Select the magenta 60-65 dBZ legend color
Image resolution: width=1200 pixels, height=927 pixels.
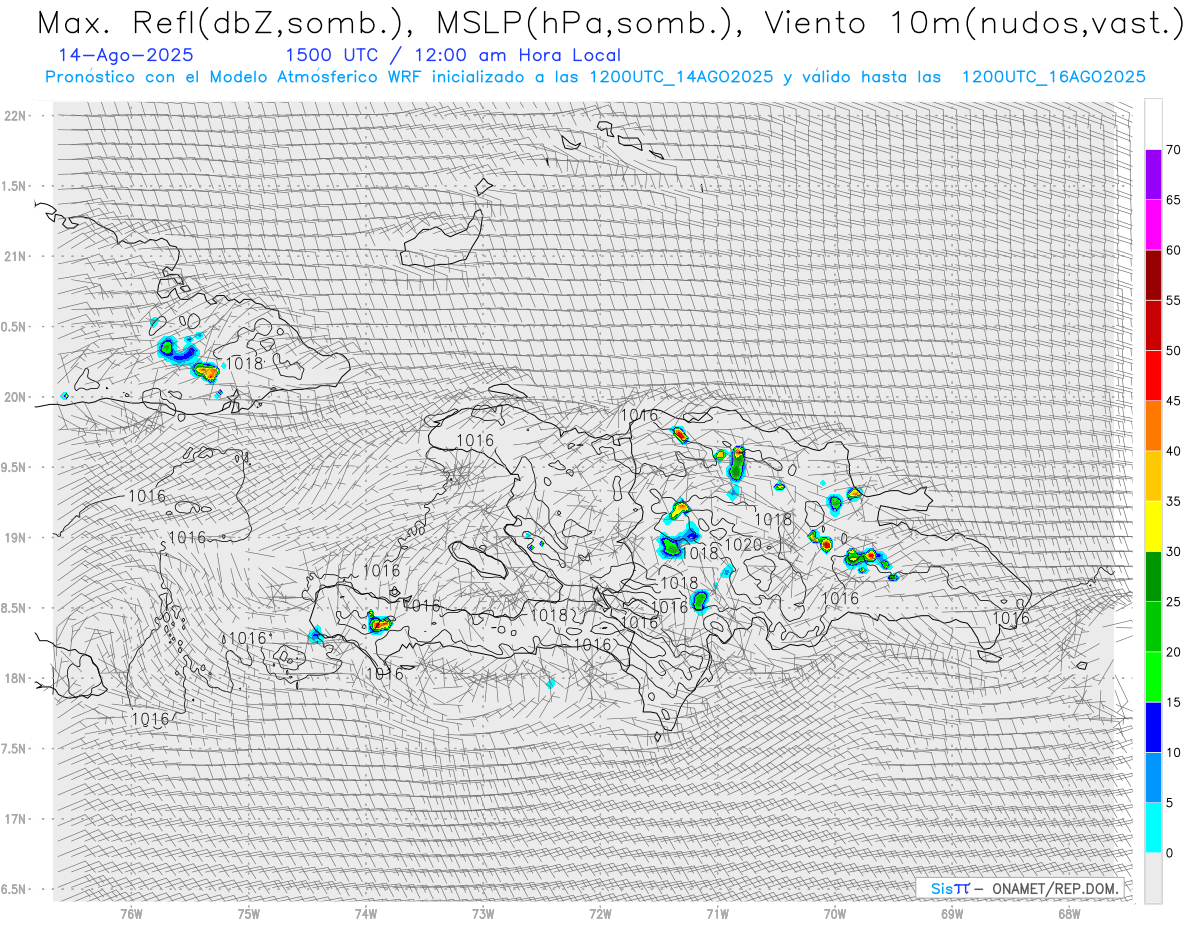[1153, 225]
